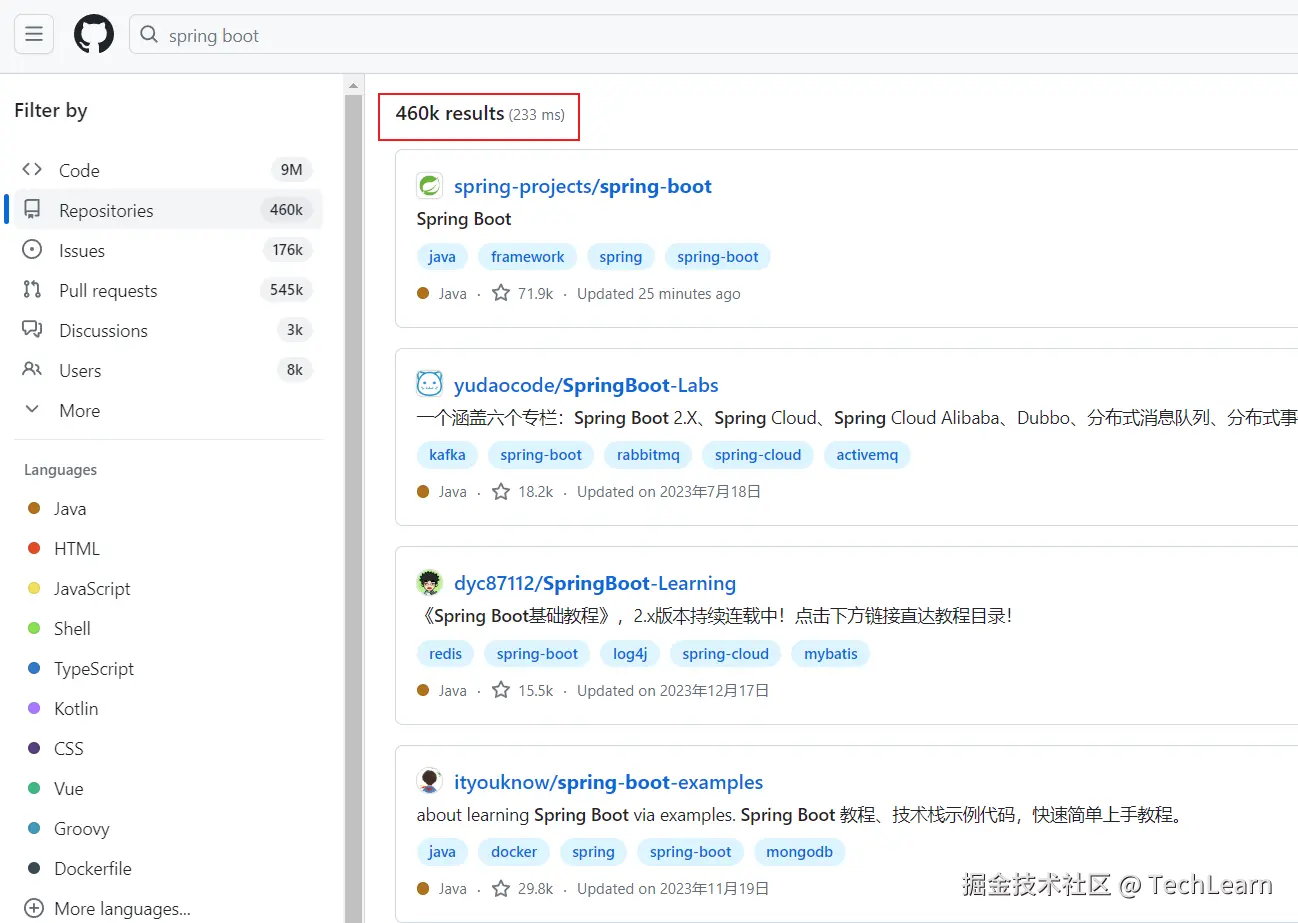This screenshot has width=1298, height=923.
Task: Show Issues results
Action: (x=168, y=250)
